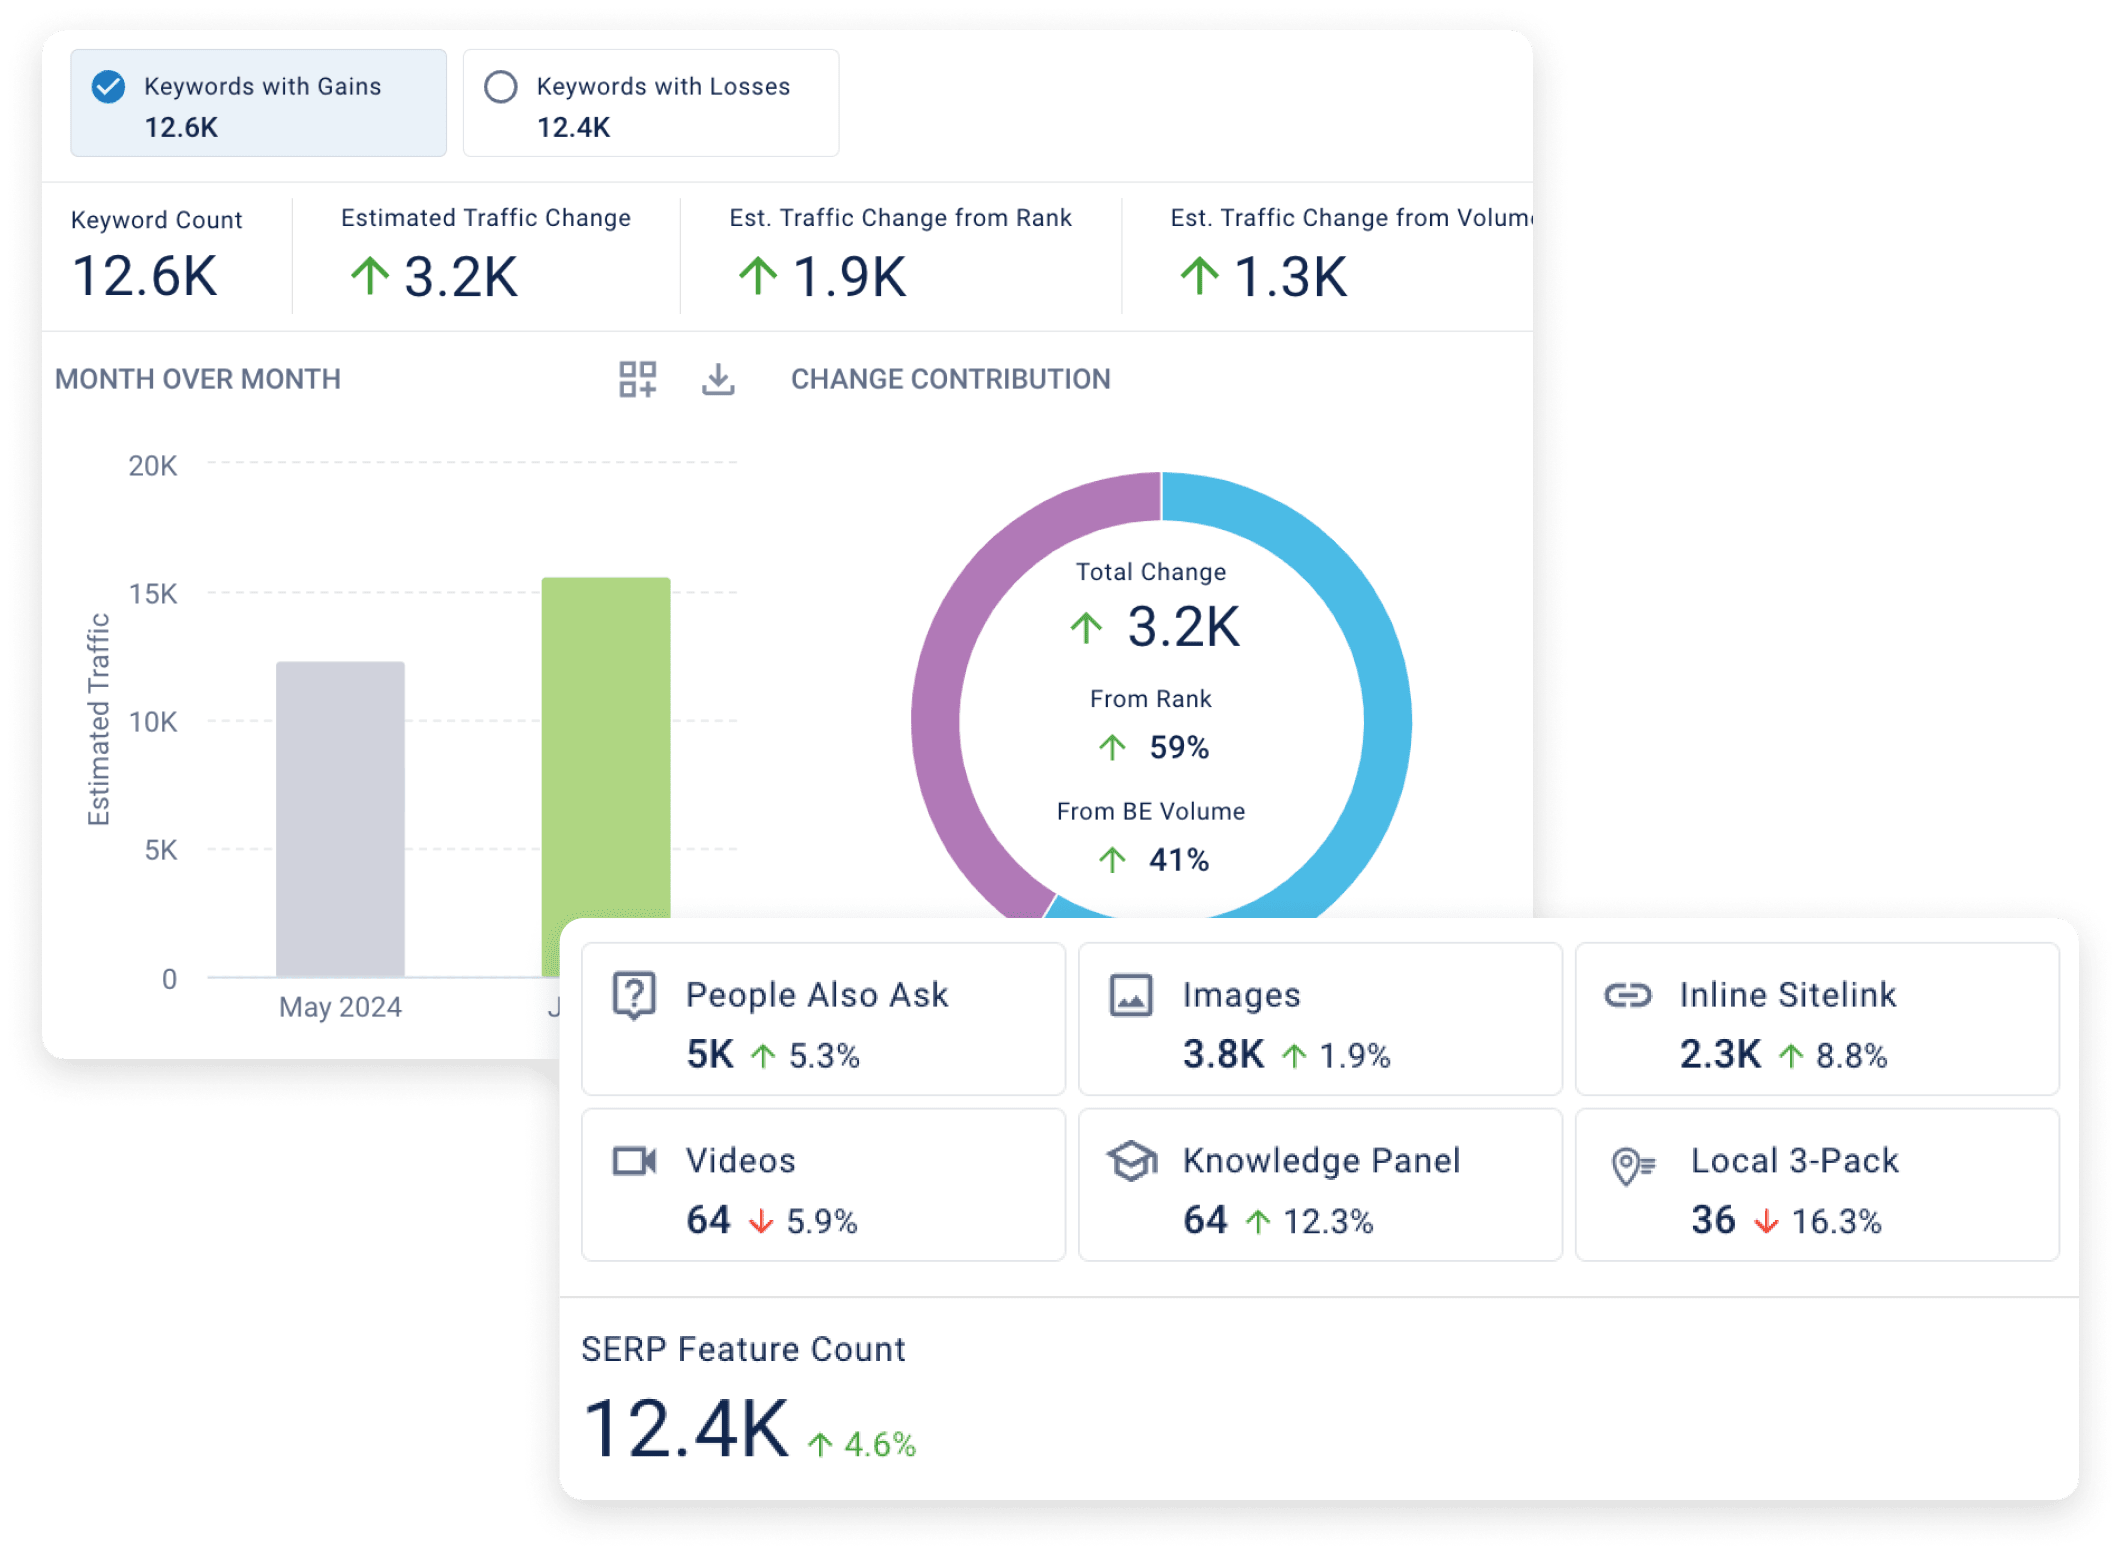Click the add-to-dashboard grid icon

point(637,379)
